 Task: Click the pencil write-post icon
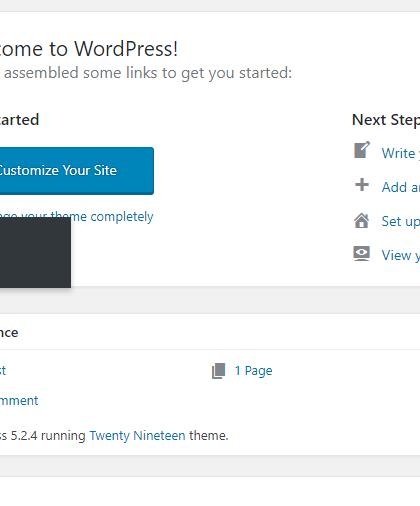coord(362,150)
